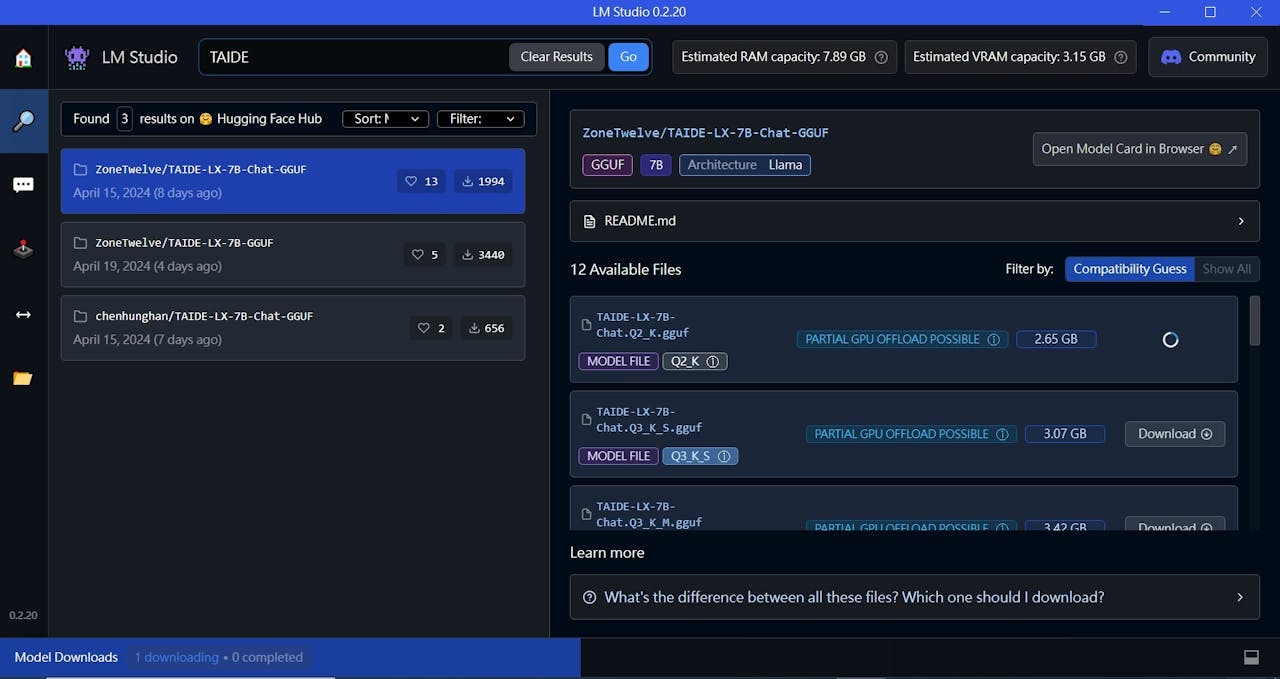The width and height of the screenshot is (1280, 679).
Task: Click info icon beside Q3_K_S GPU offload label
Action: [1003, 434]
